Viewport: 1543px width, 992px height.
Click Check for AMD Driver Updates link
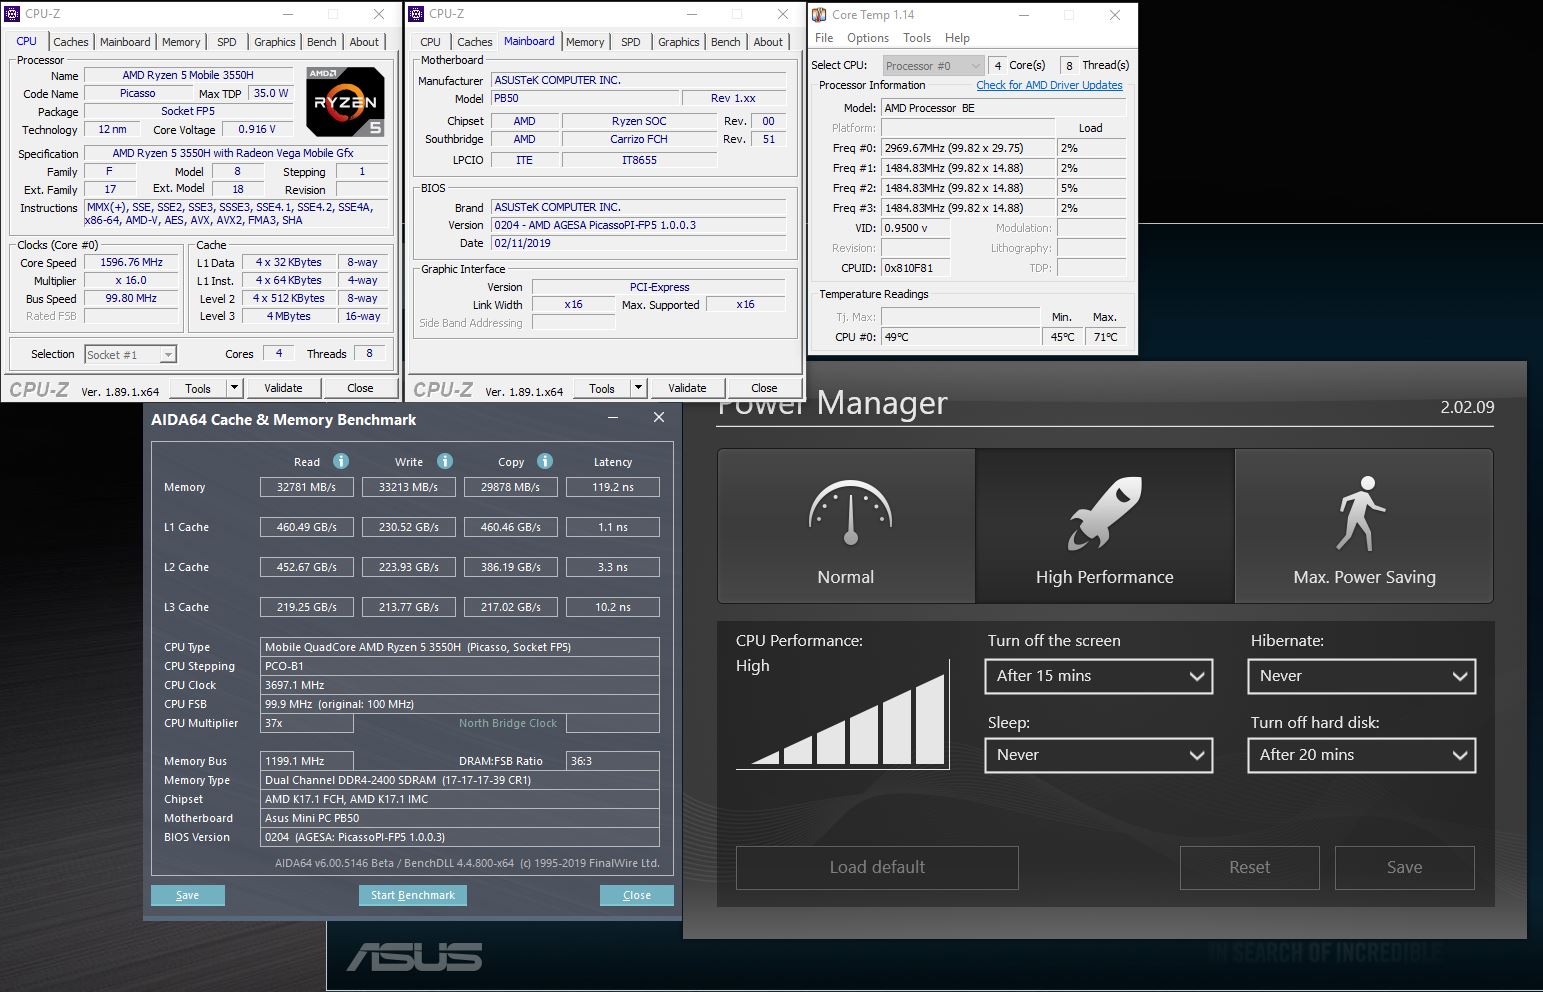(x=1049, y=85)
